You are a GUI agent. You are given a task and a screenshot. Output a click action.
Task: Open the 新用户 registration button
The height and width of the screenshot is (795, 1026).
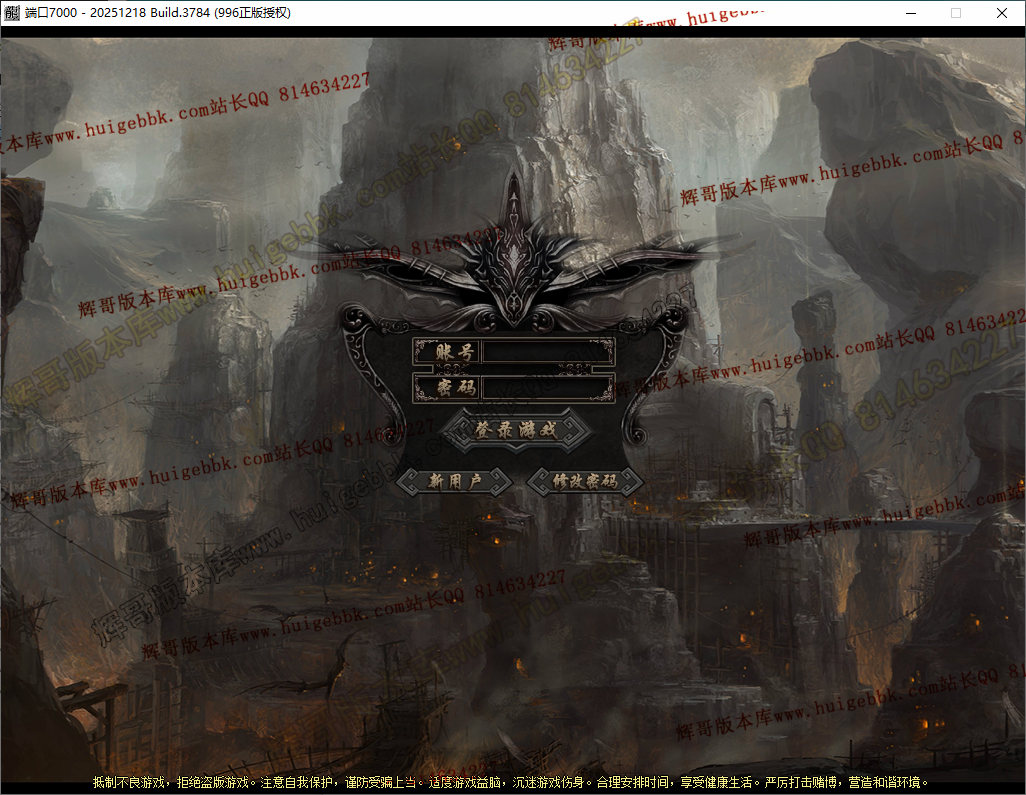(455, 482)
